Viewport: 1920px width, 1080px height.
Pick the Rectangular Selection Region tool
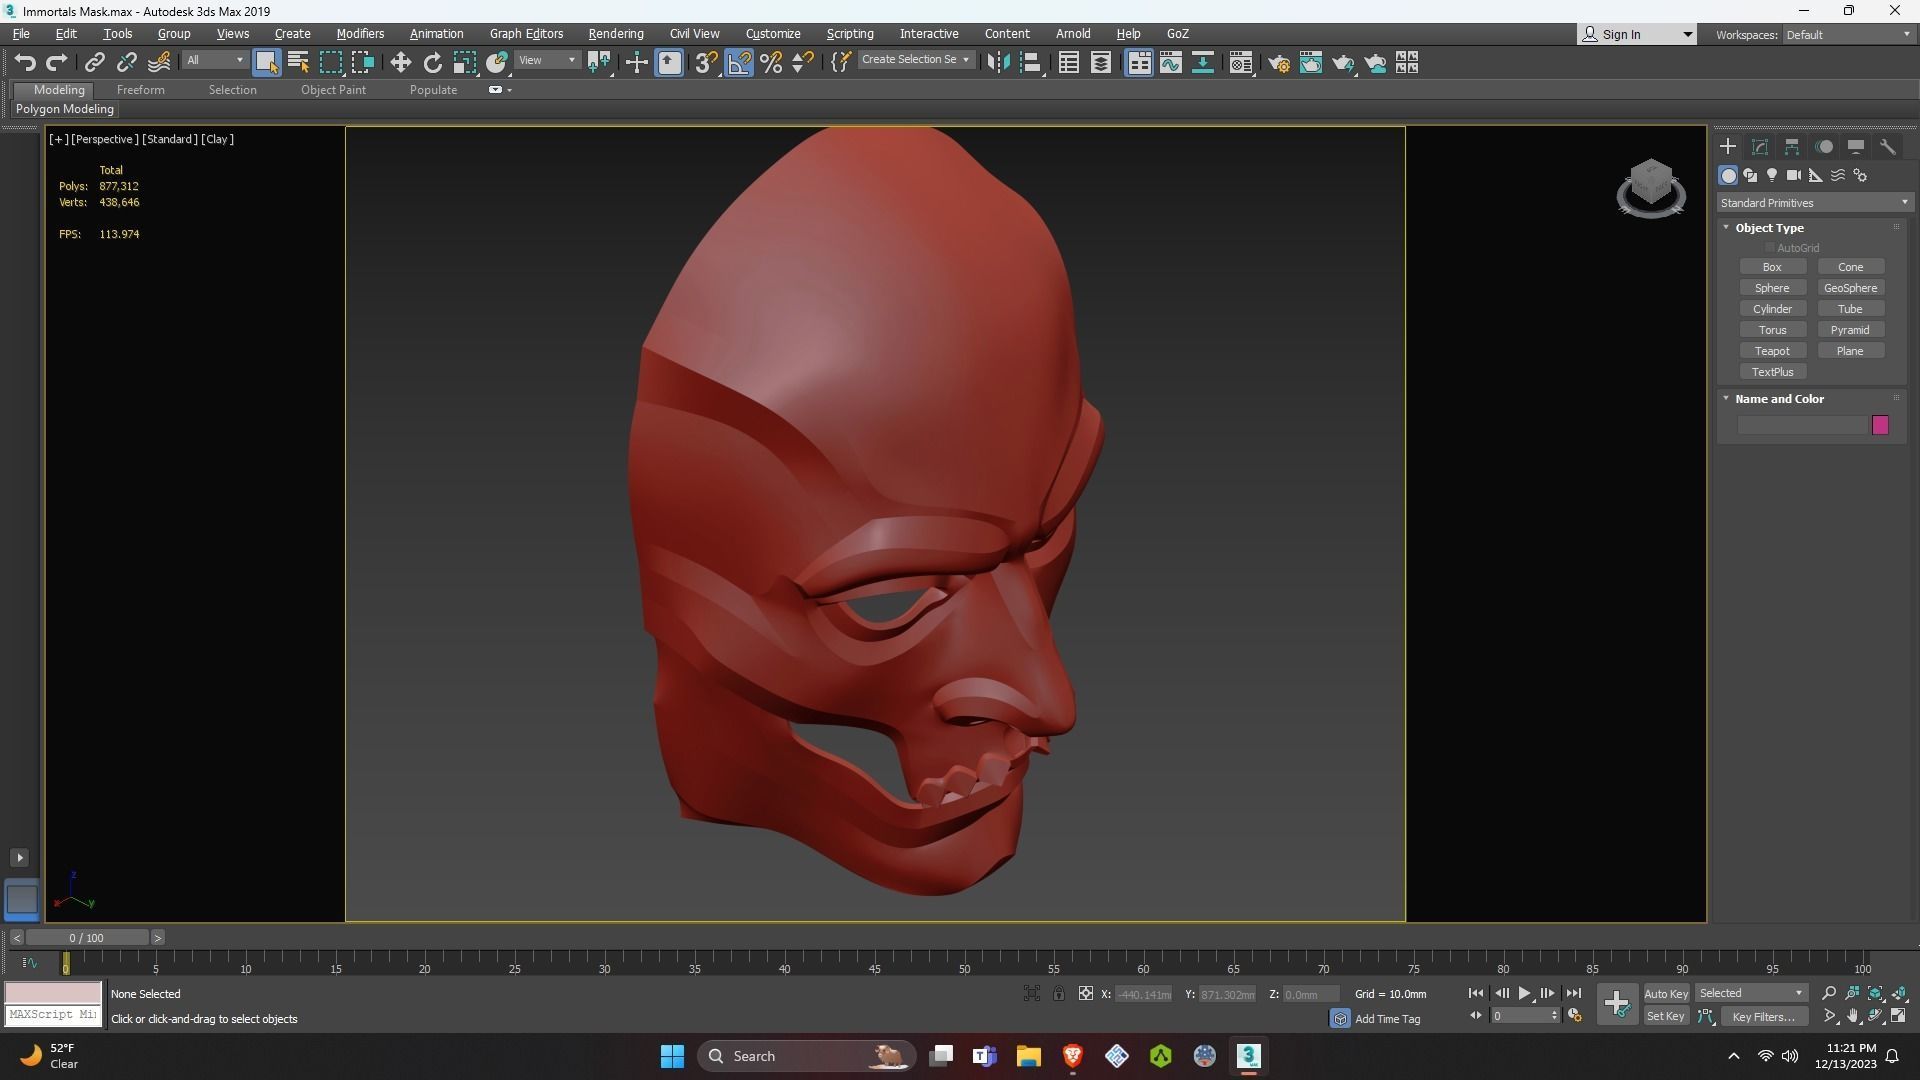[x=330, y=63]
